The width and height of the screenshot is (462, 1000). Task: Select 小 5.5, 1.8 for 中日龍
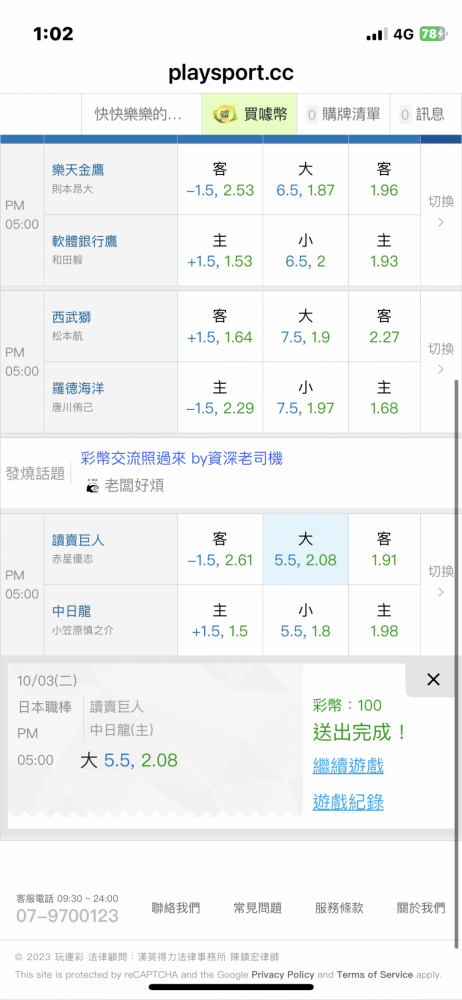(x=306, y=621)
